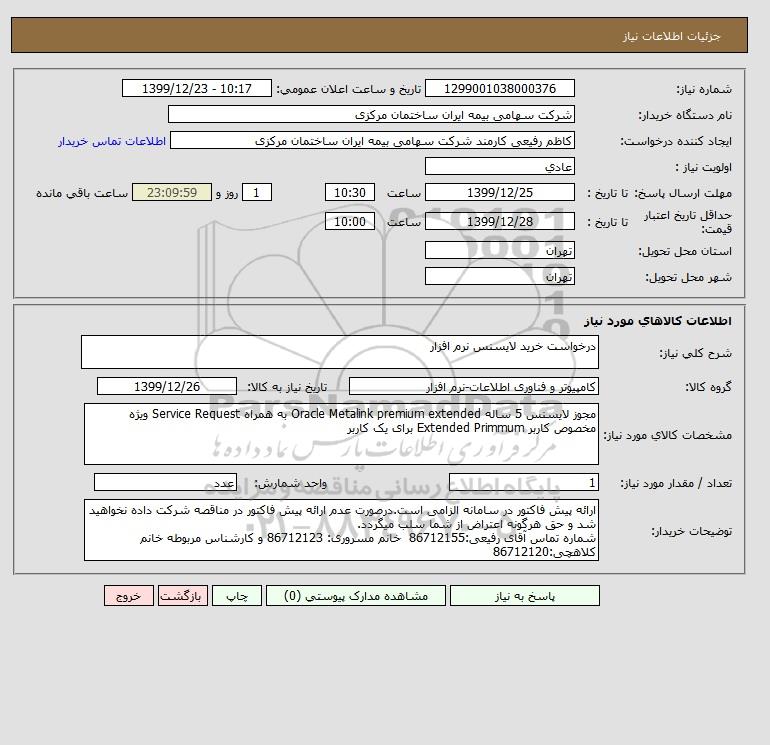
Task: Click the مشخصات کالای مورد نیاز label
Action: (667, 435)
